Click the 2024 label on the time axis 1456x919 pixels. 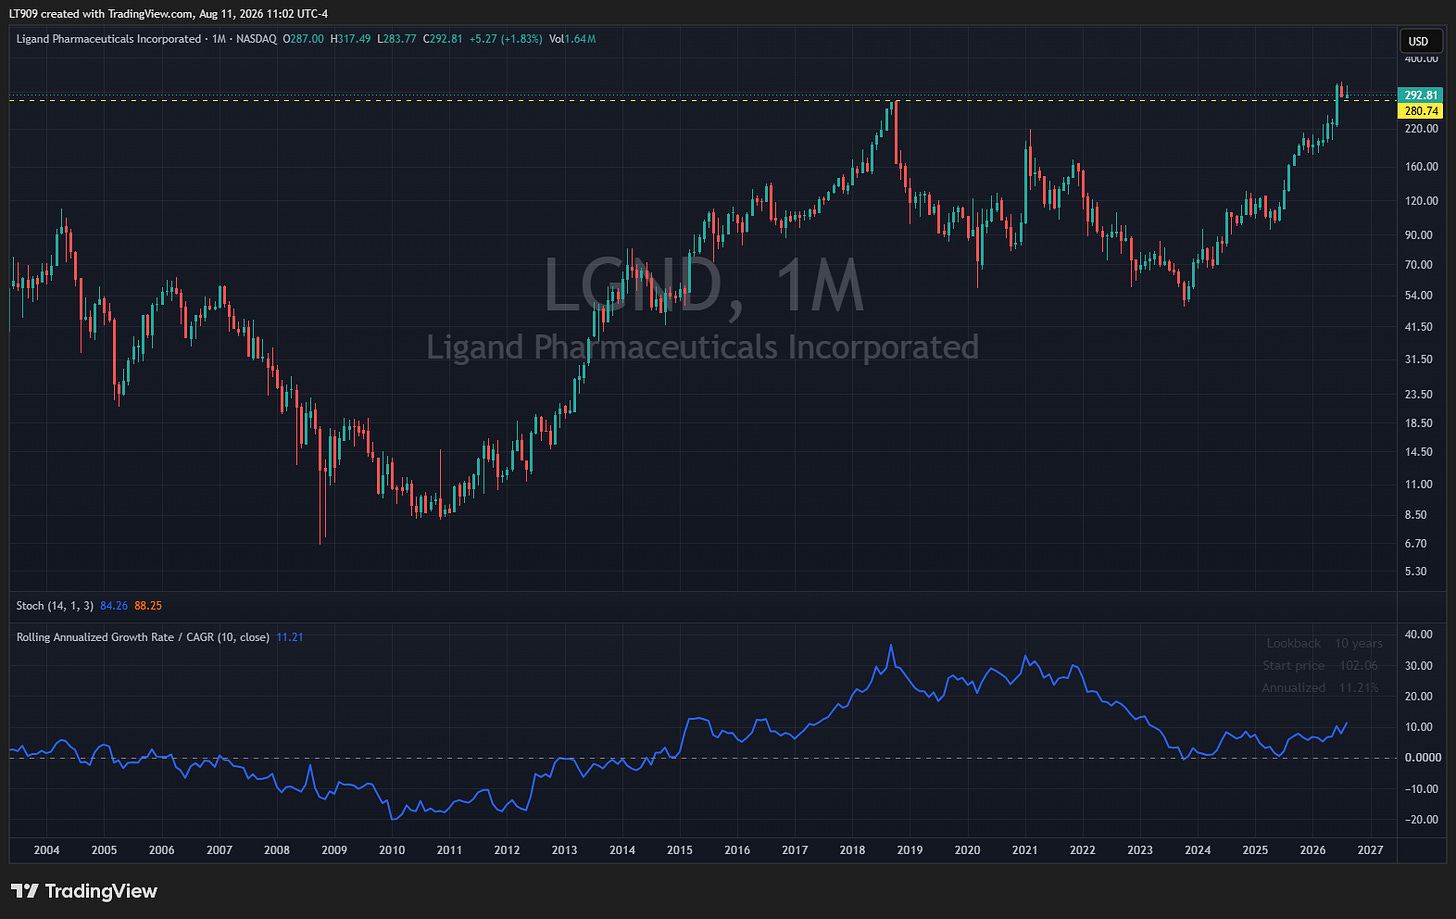(x=1198, y=851)
